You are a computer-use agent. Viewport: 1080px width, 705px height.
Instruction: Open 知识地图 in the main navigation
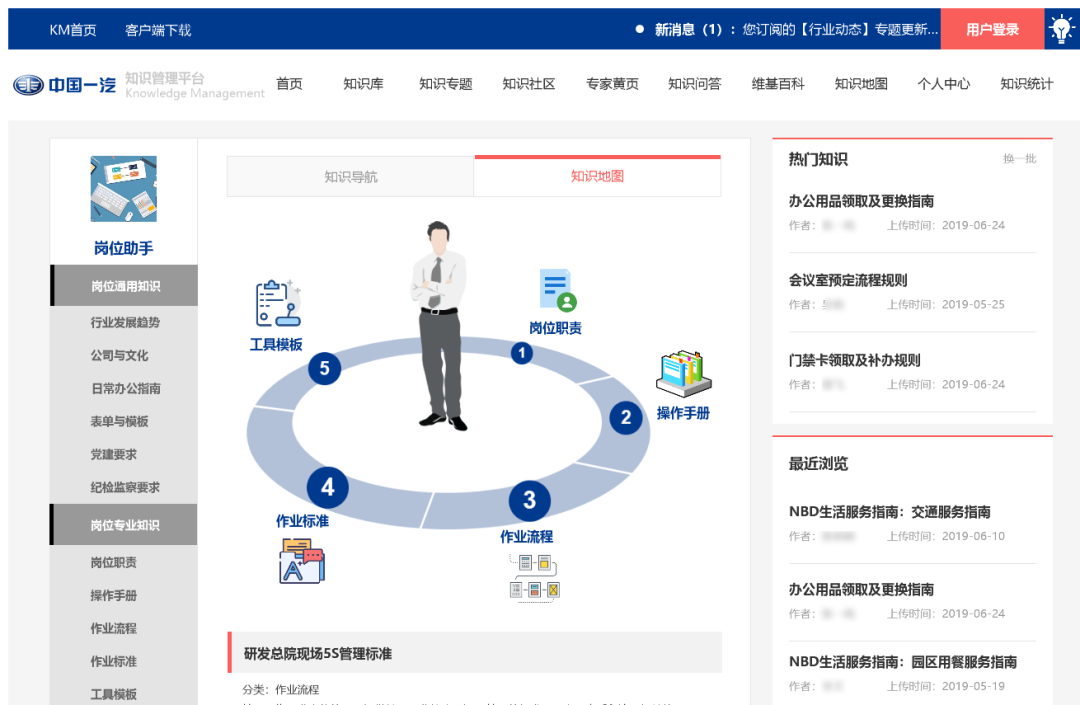coord(861,84)
